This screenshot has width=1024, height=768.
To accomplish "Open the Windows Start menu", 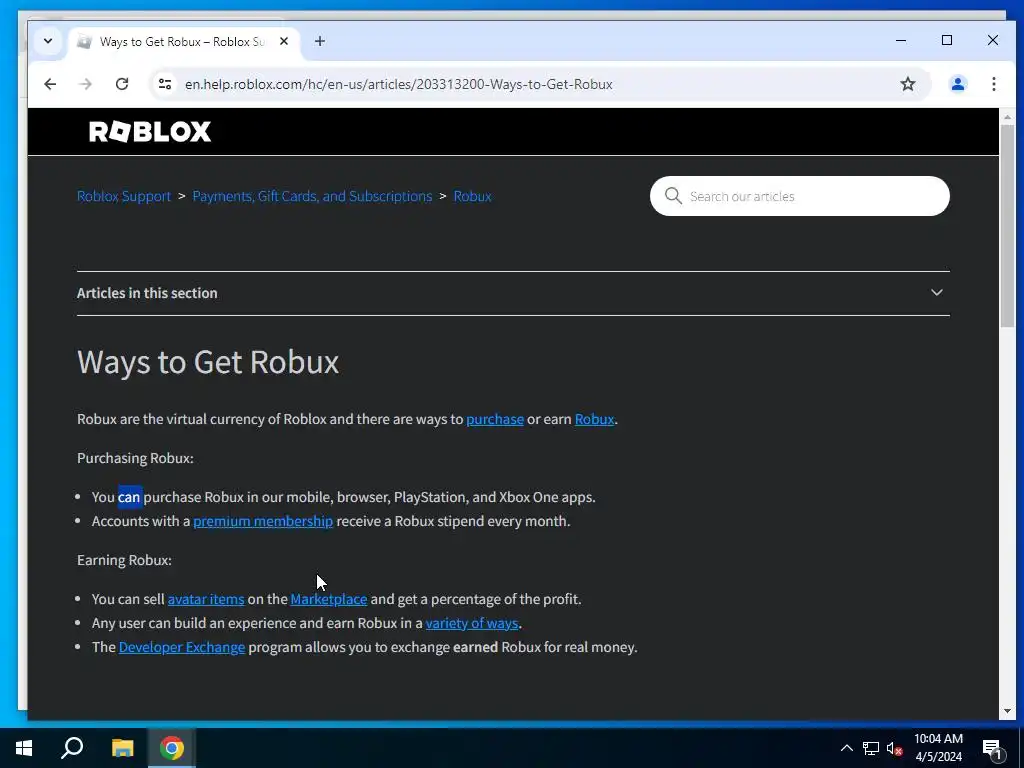I will (x=24, y=748).
